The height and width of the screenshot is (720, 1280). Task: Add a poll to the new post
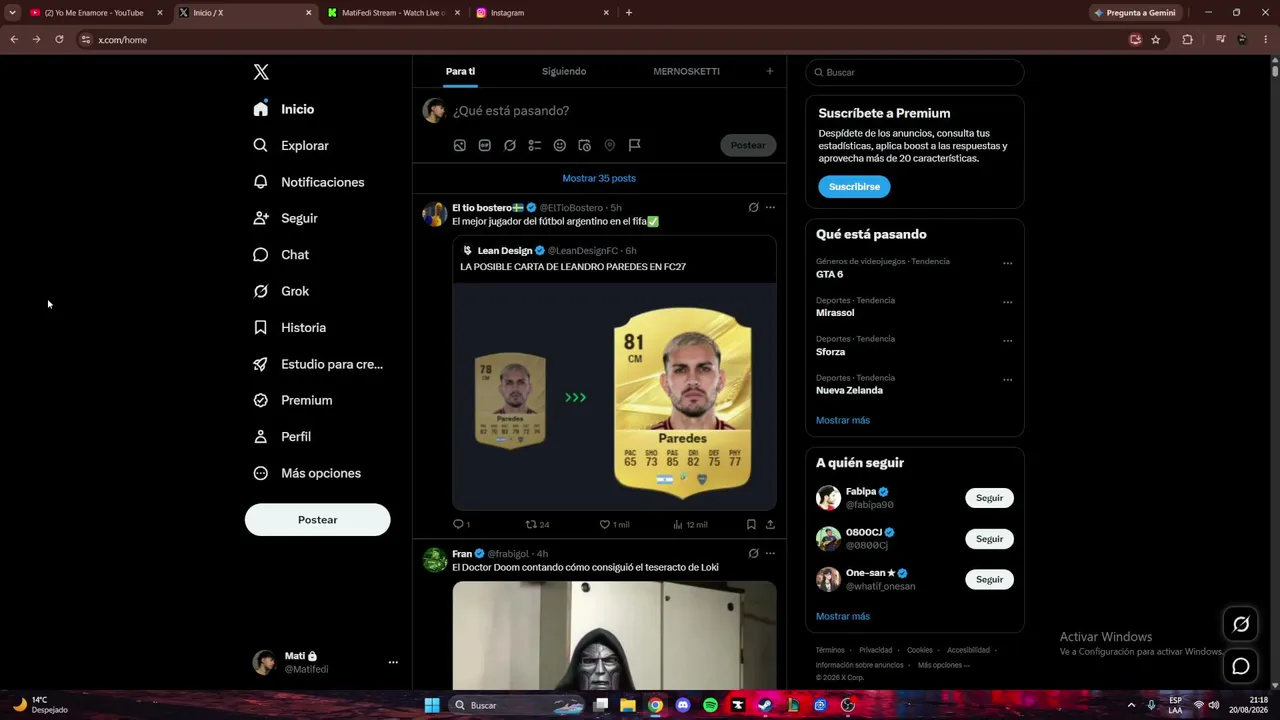click(535, 145)
